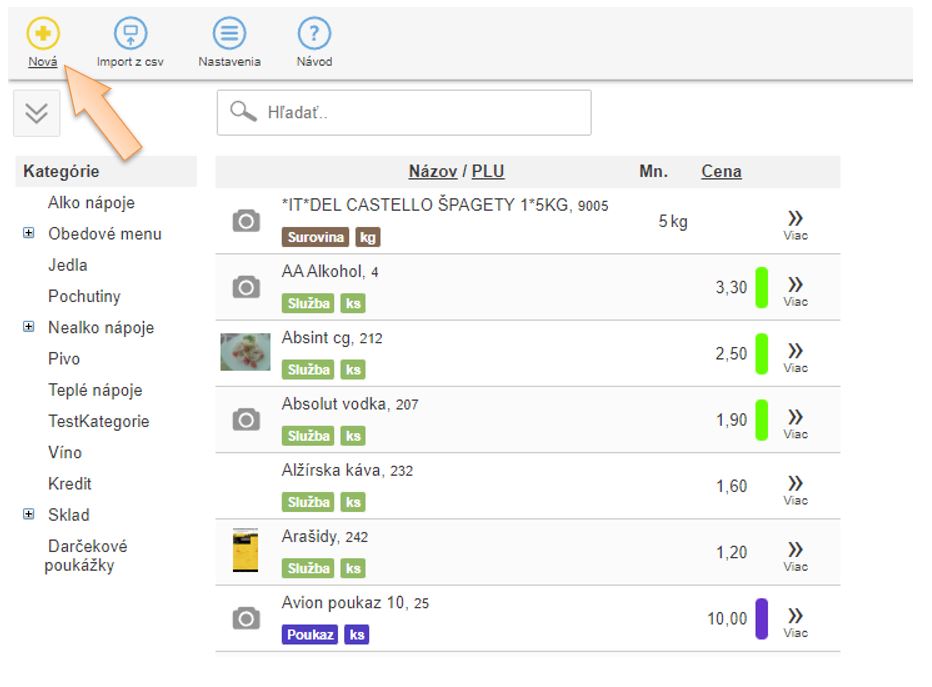Click camera icon for Absolut vodka
The height and width of the screenshot is (687, 932).
[246, 420]
